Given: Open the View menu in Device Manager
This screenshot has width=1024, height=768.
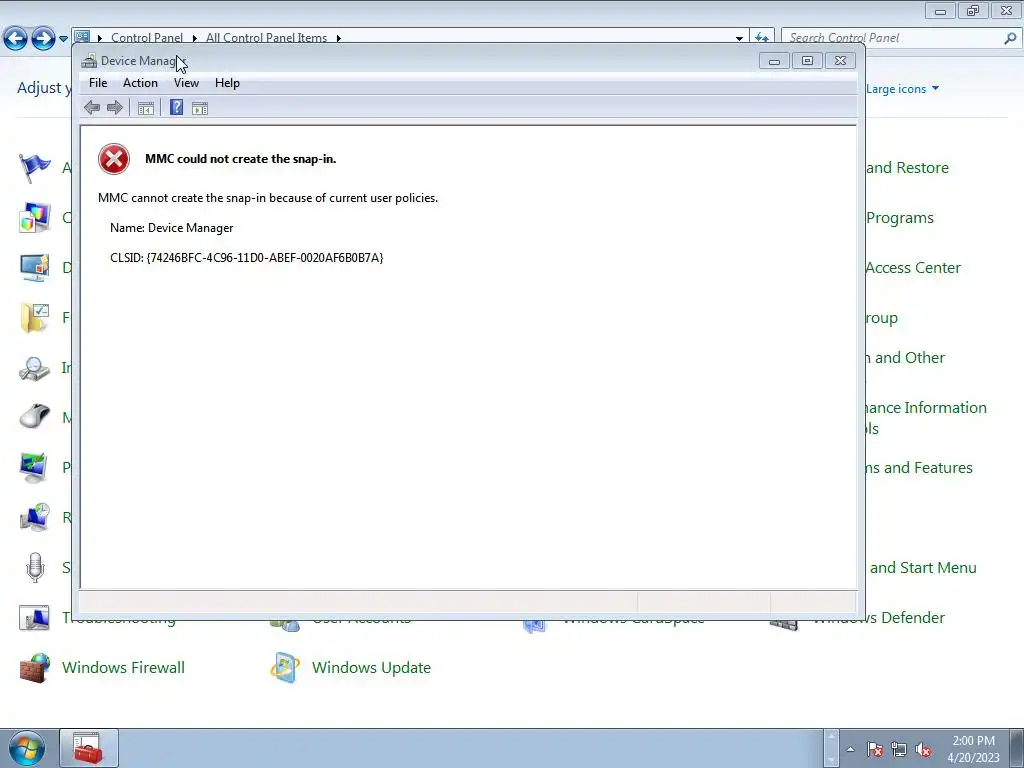Looking at the screenshot, I should [186, 83].
